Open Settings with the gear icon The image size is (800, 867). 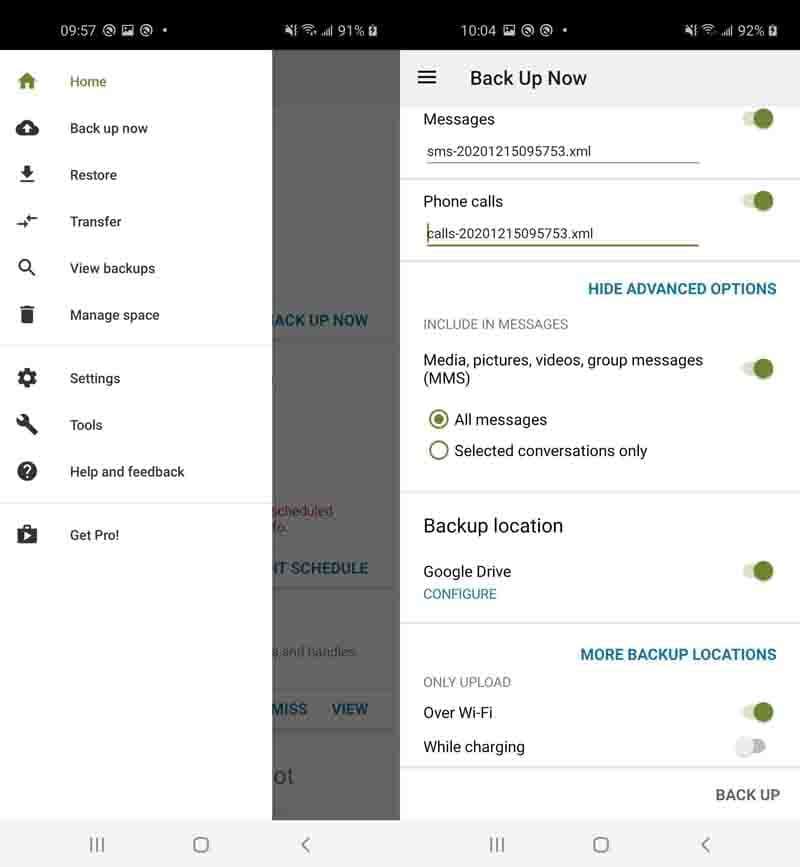[27, 378]
